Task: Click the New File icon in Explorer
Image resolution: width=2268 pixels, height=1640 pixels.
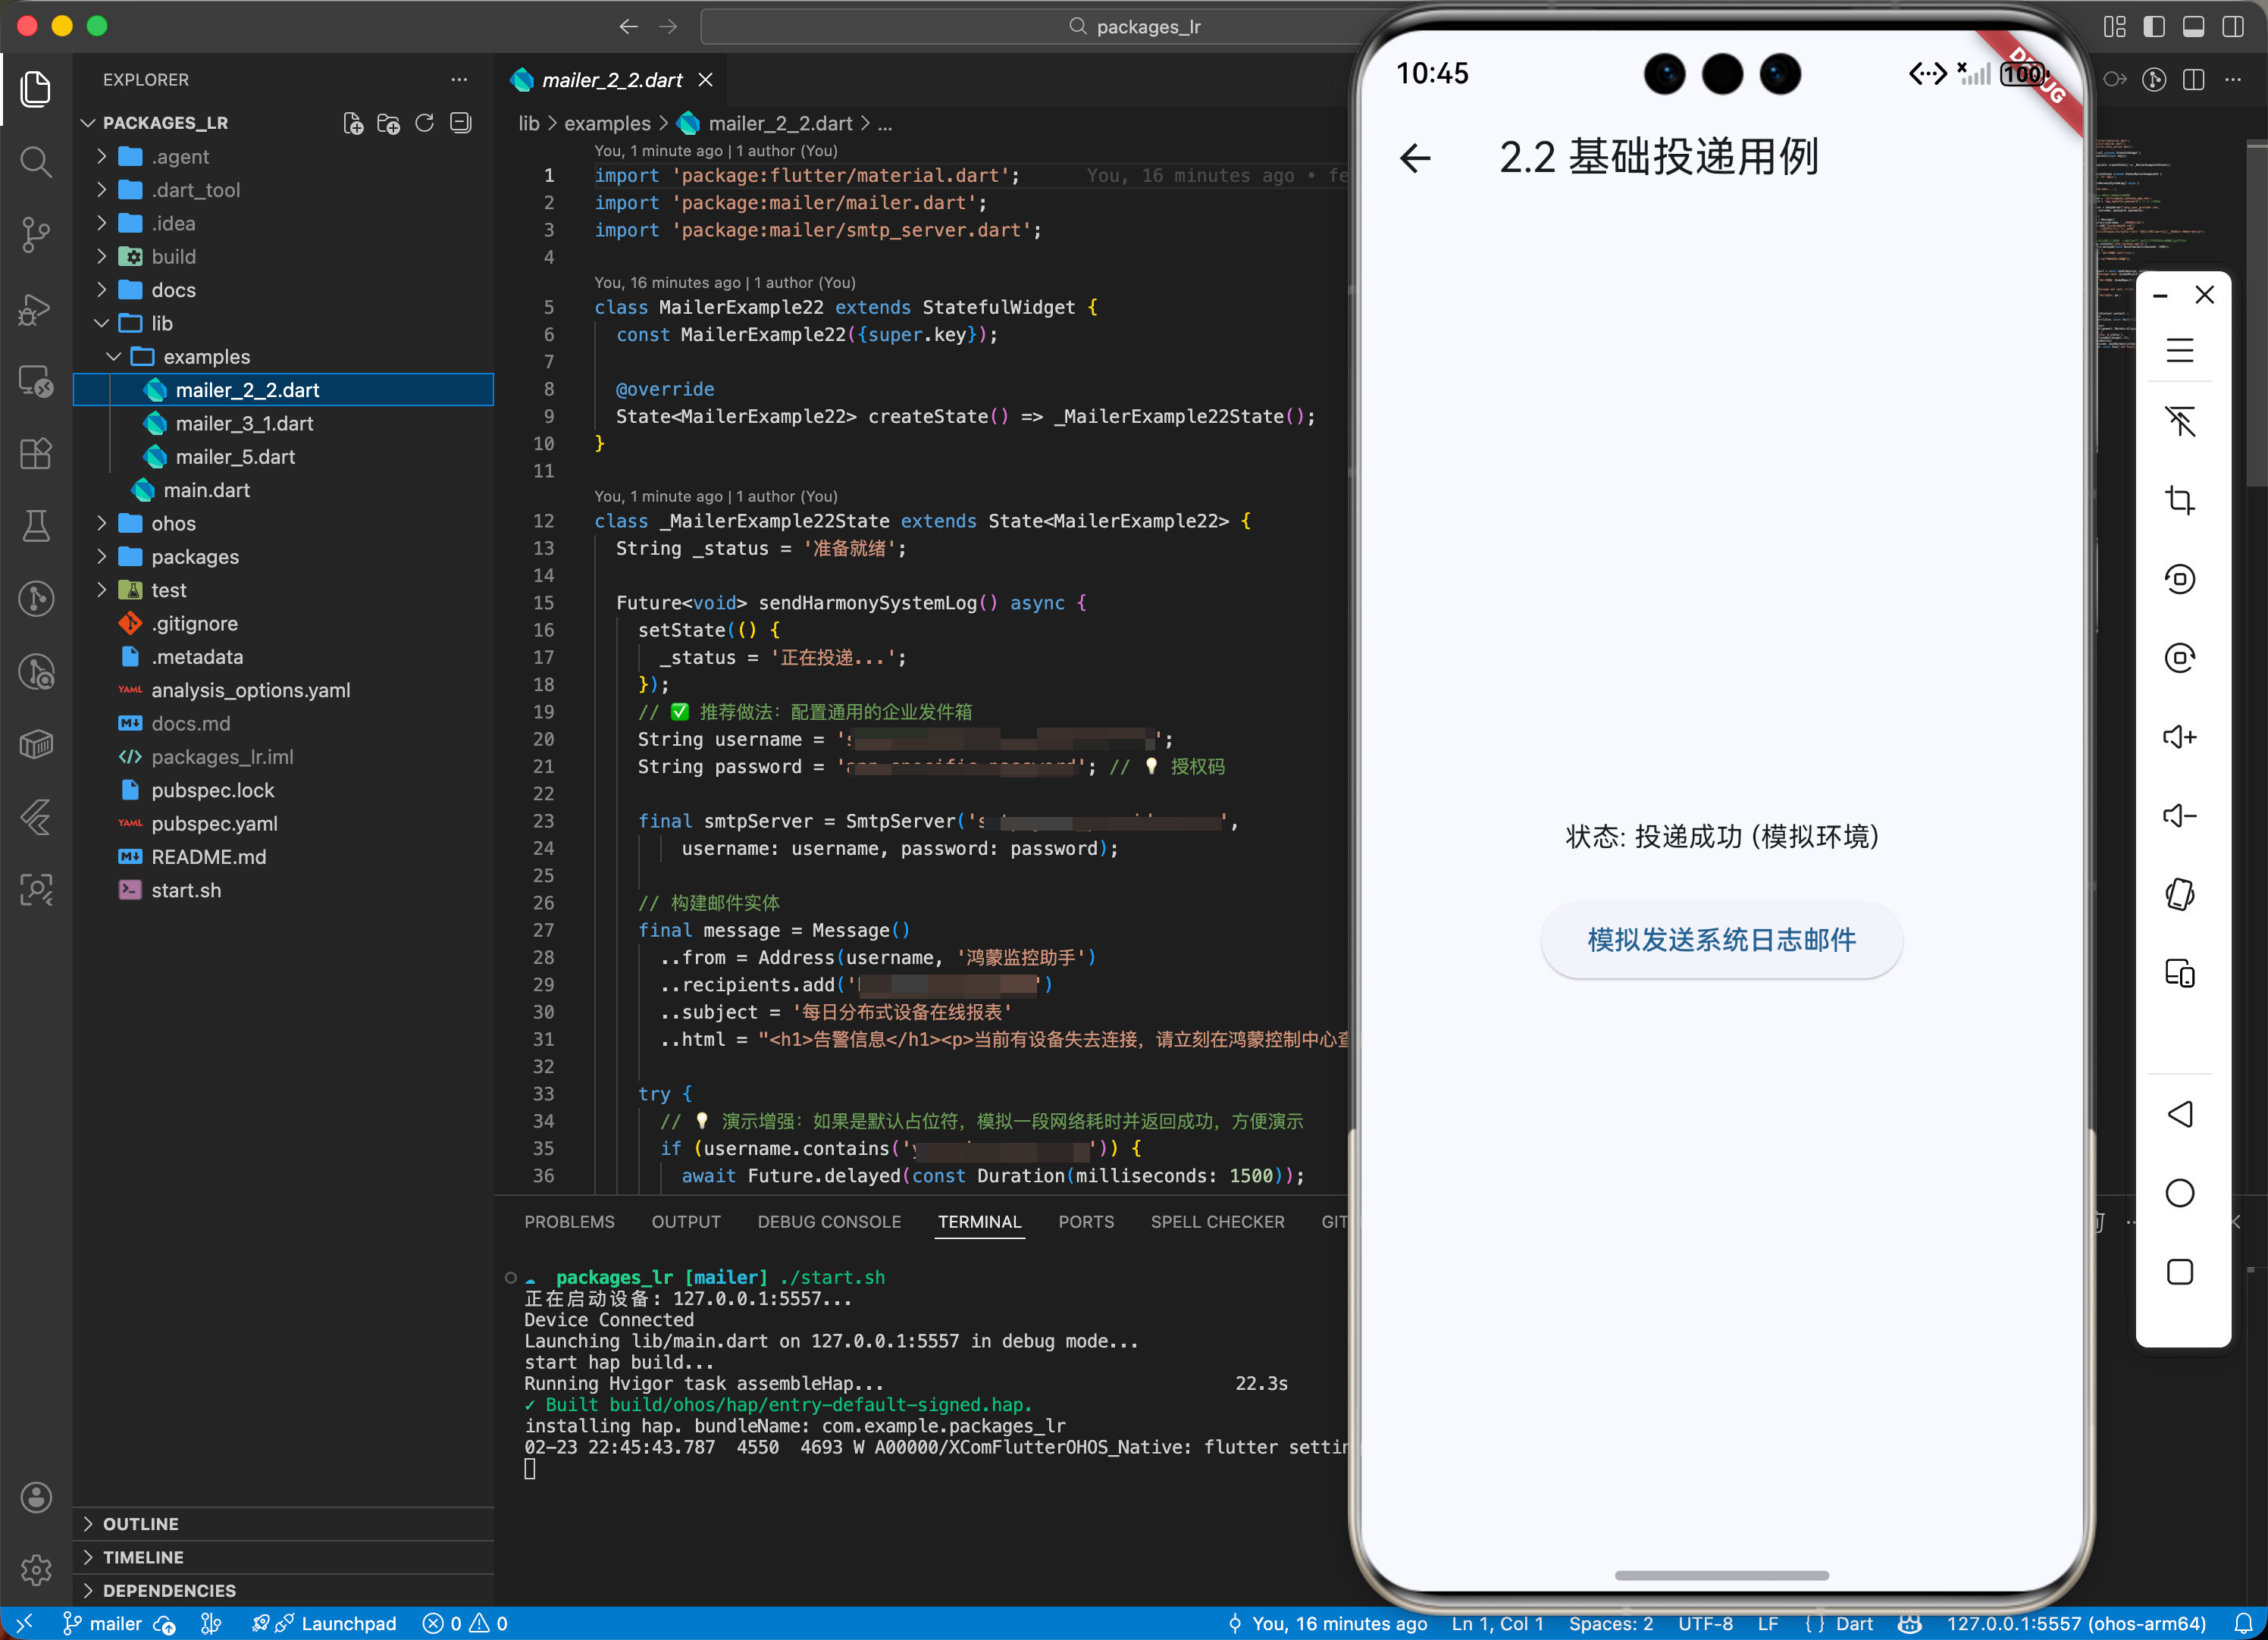Action: tap(352, 123)
